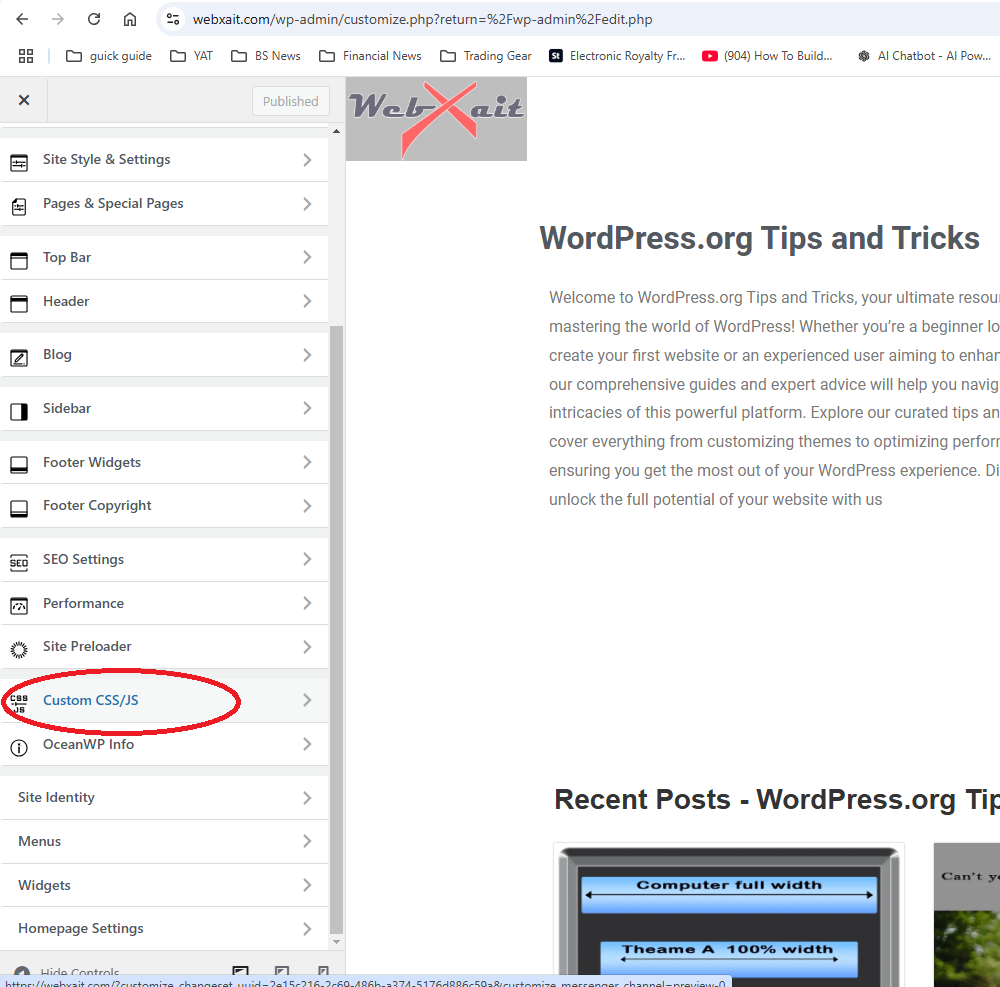Open the guick guide bookmark folder
Image resolution: width=1000 pixels, height=987 pixels.
click(109, 56)
